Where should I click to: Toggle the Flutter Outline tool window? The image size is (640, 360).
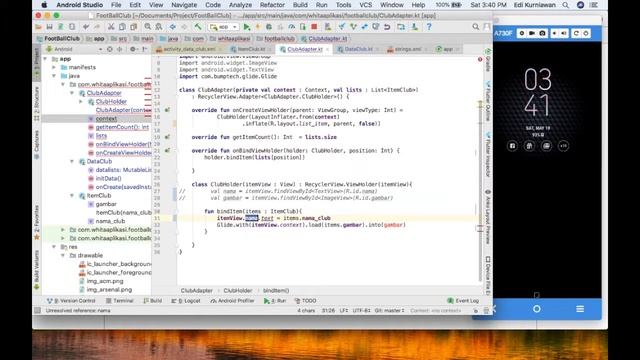point(488,101)
